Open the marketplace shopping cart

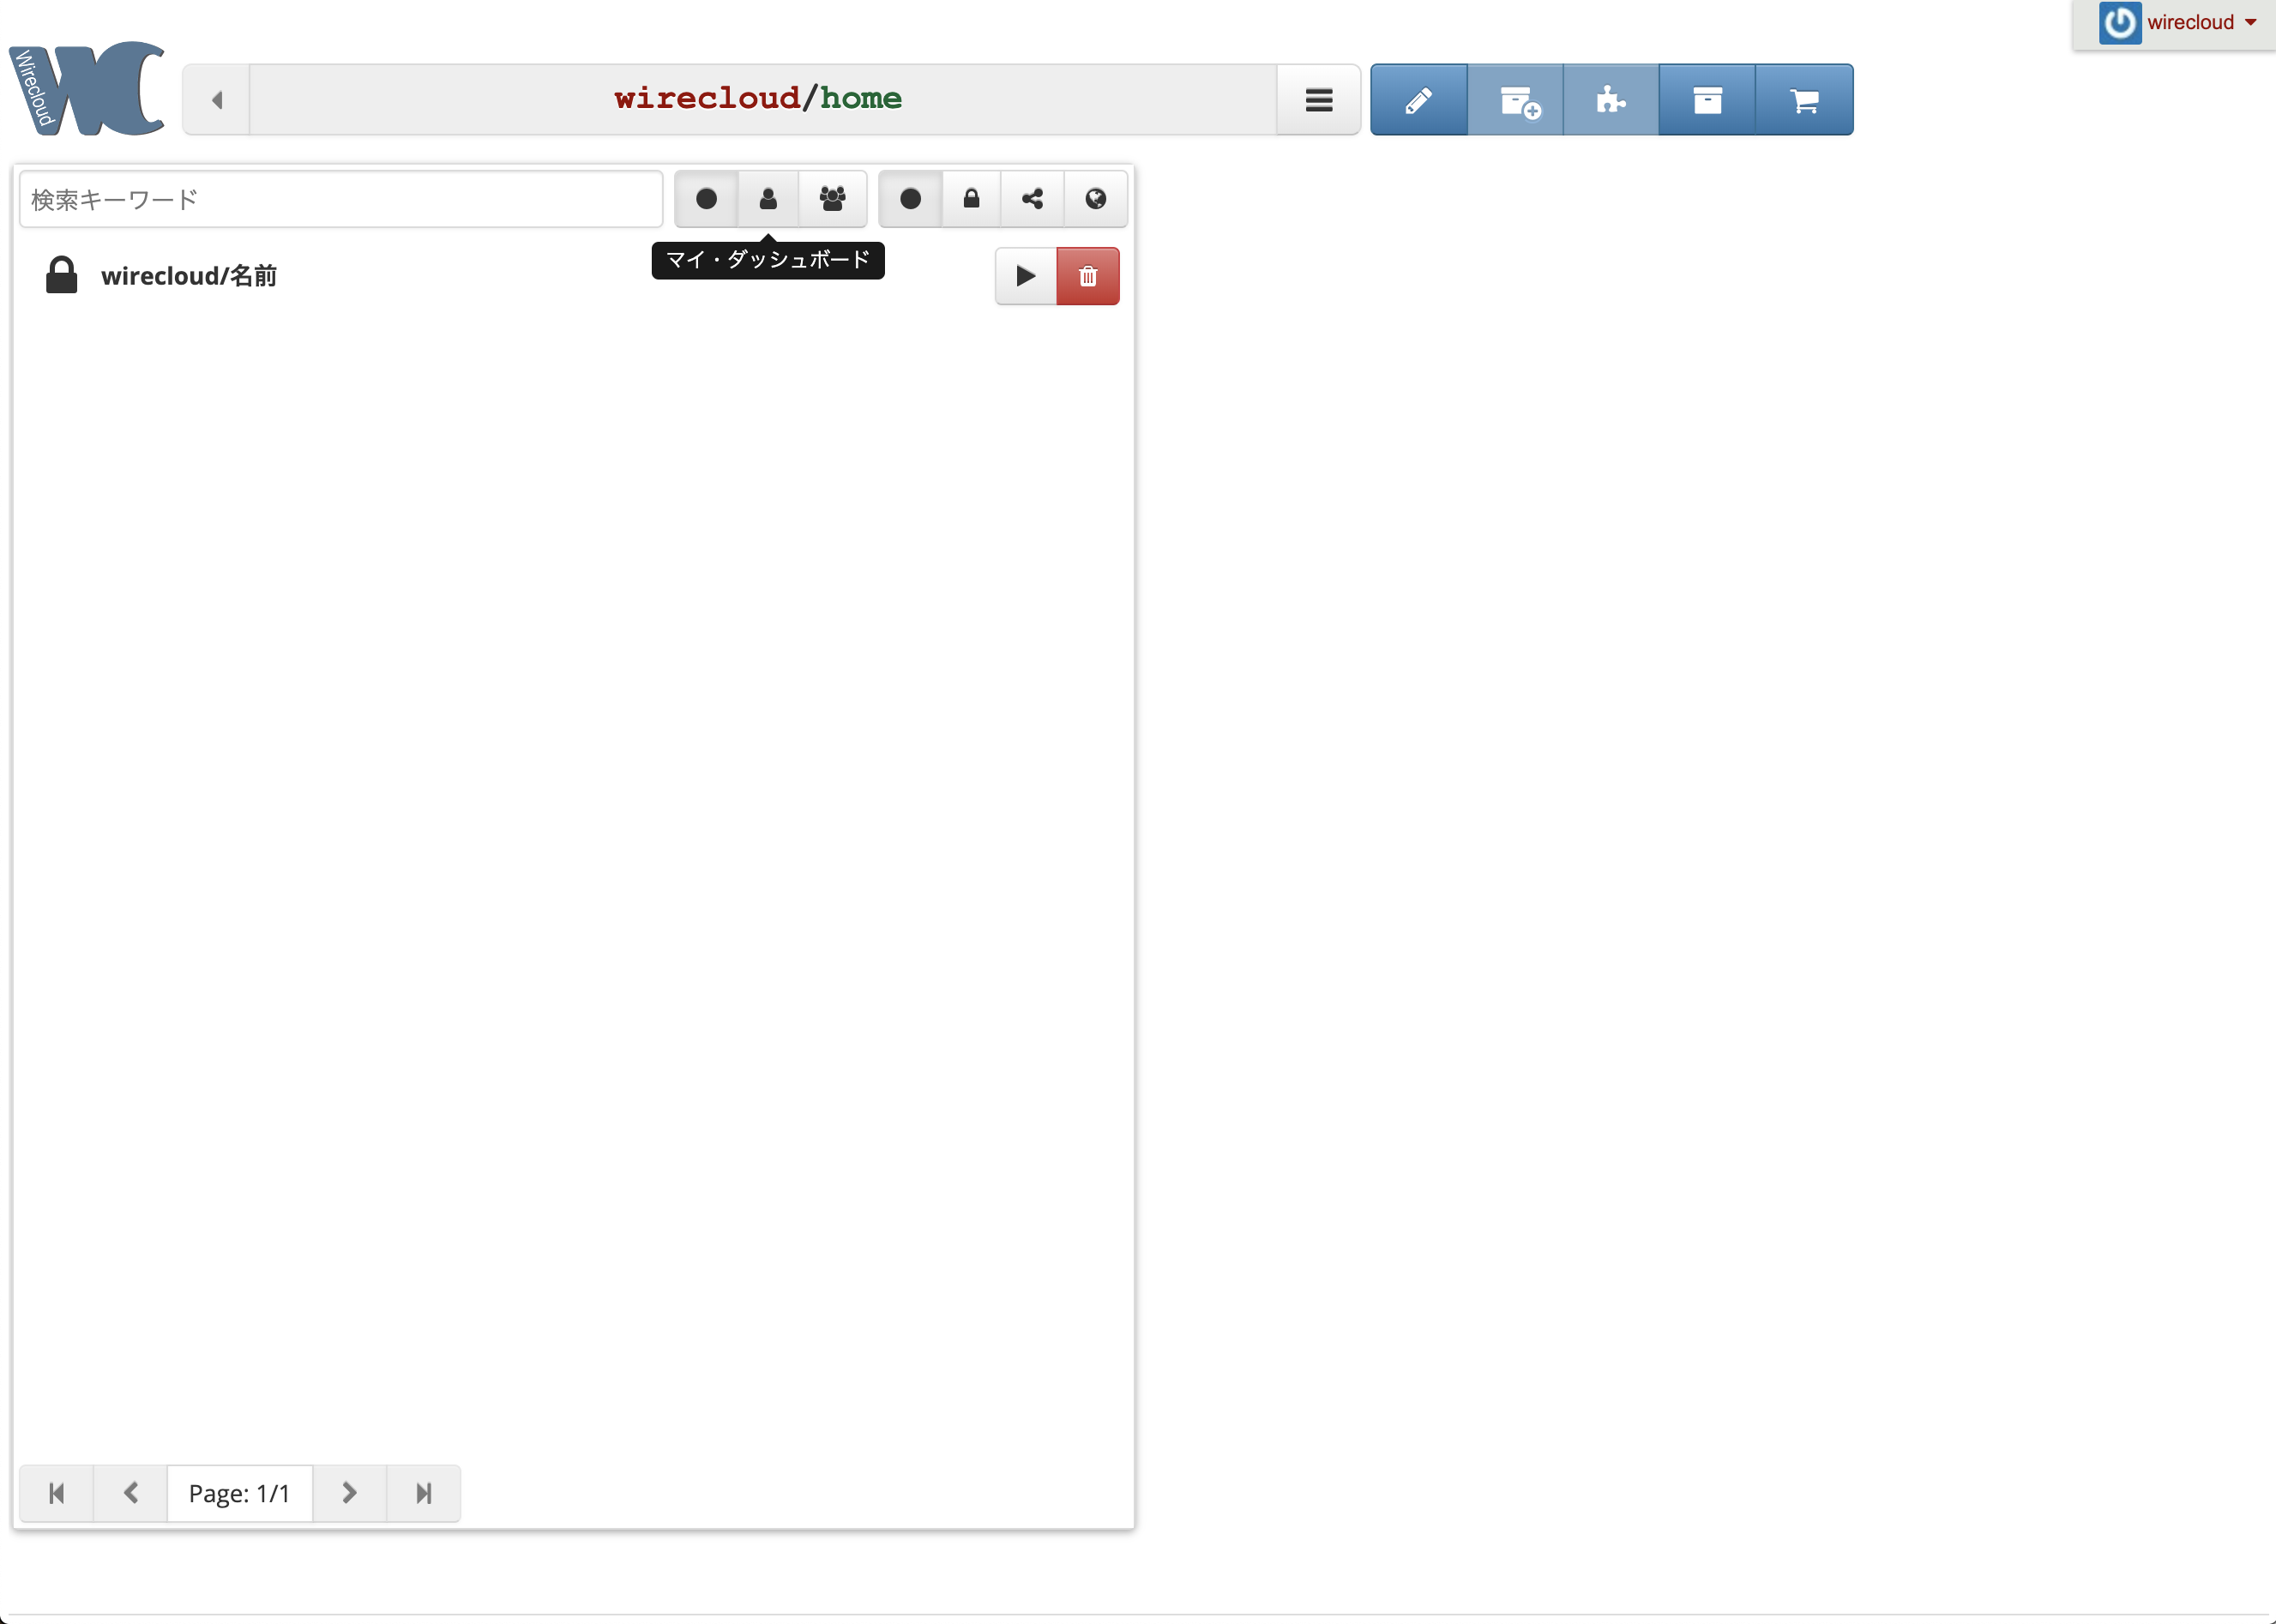tap(1804, 100)
